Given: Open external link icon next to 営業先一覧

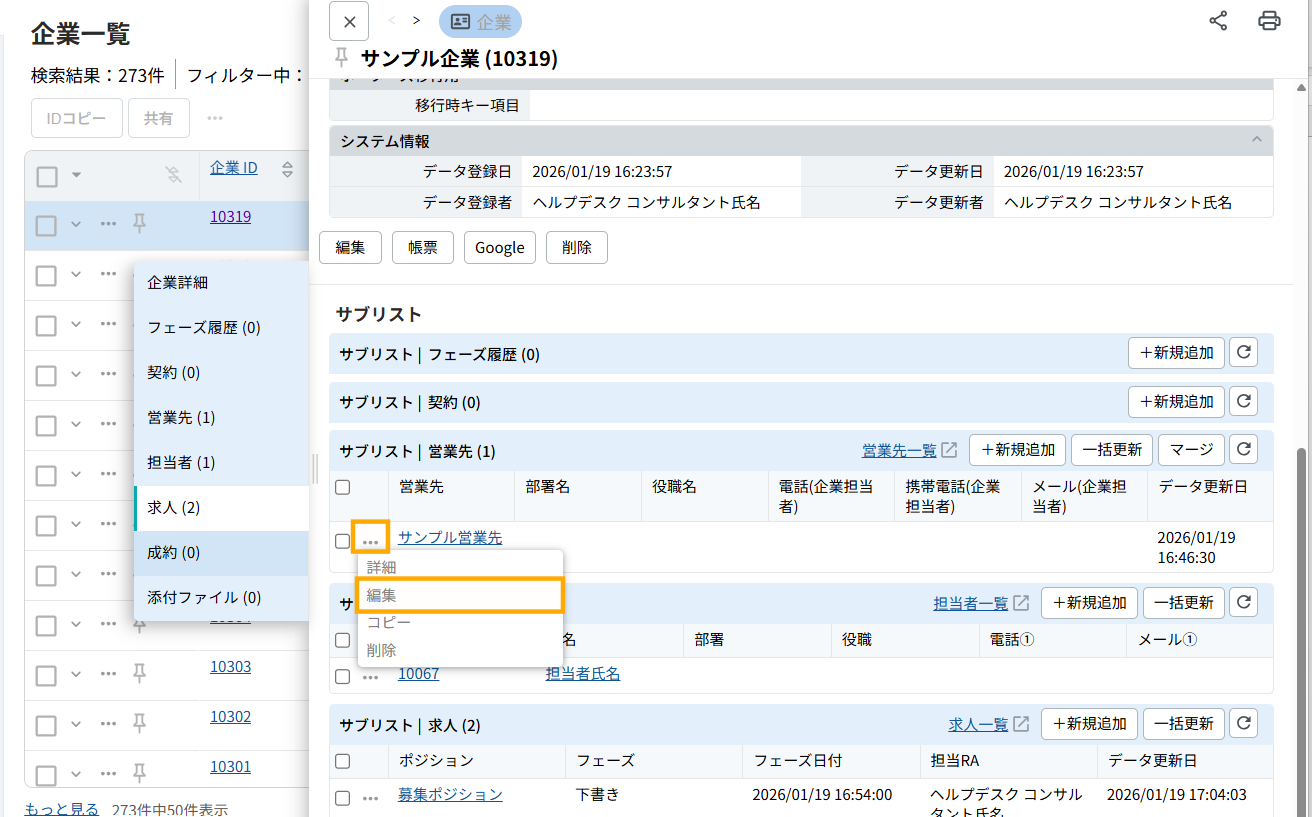Looking at the screenshot, I should [949, 450].
